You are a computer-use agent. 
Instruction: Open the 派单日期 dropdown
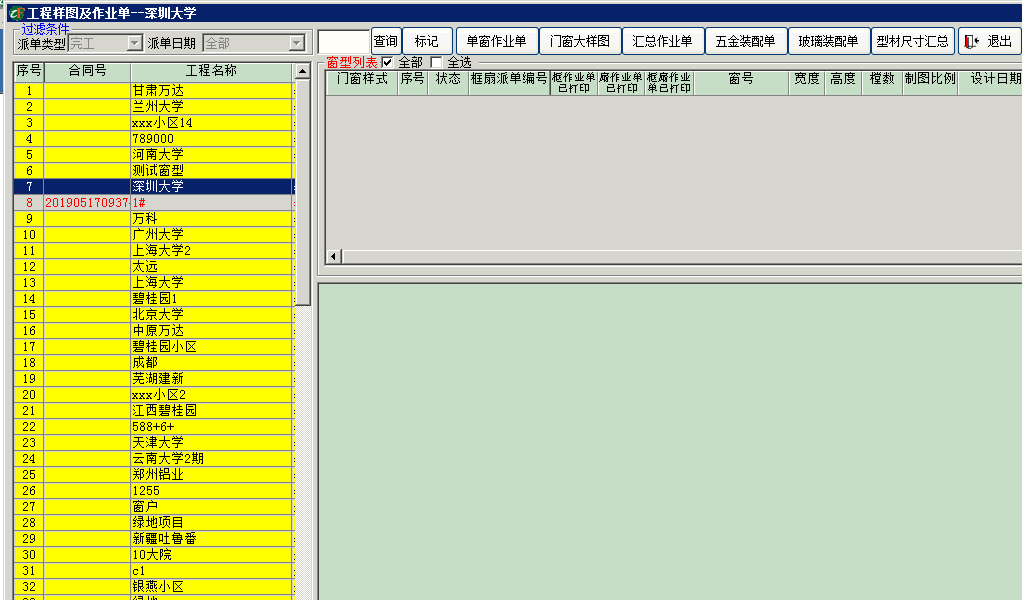296,42
